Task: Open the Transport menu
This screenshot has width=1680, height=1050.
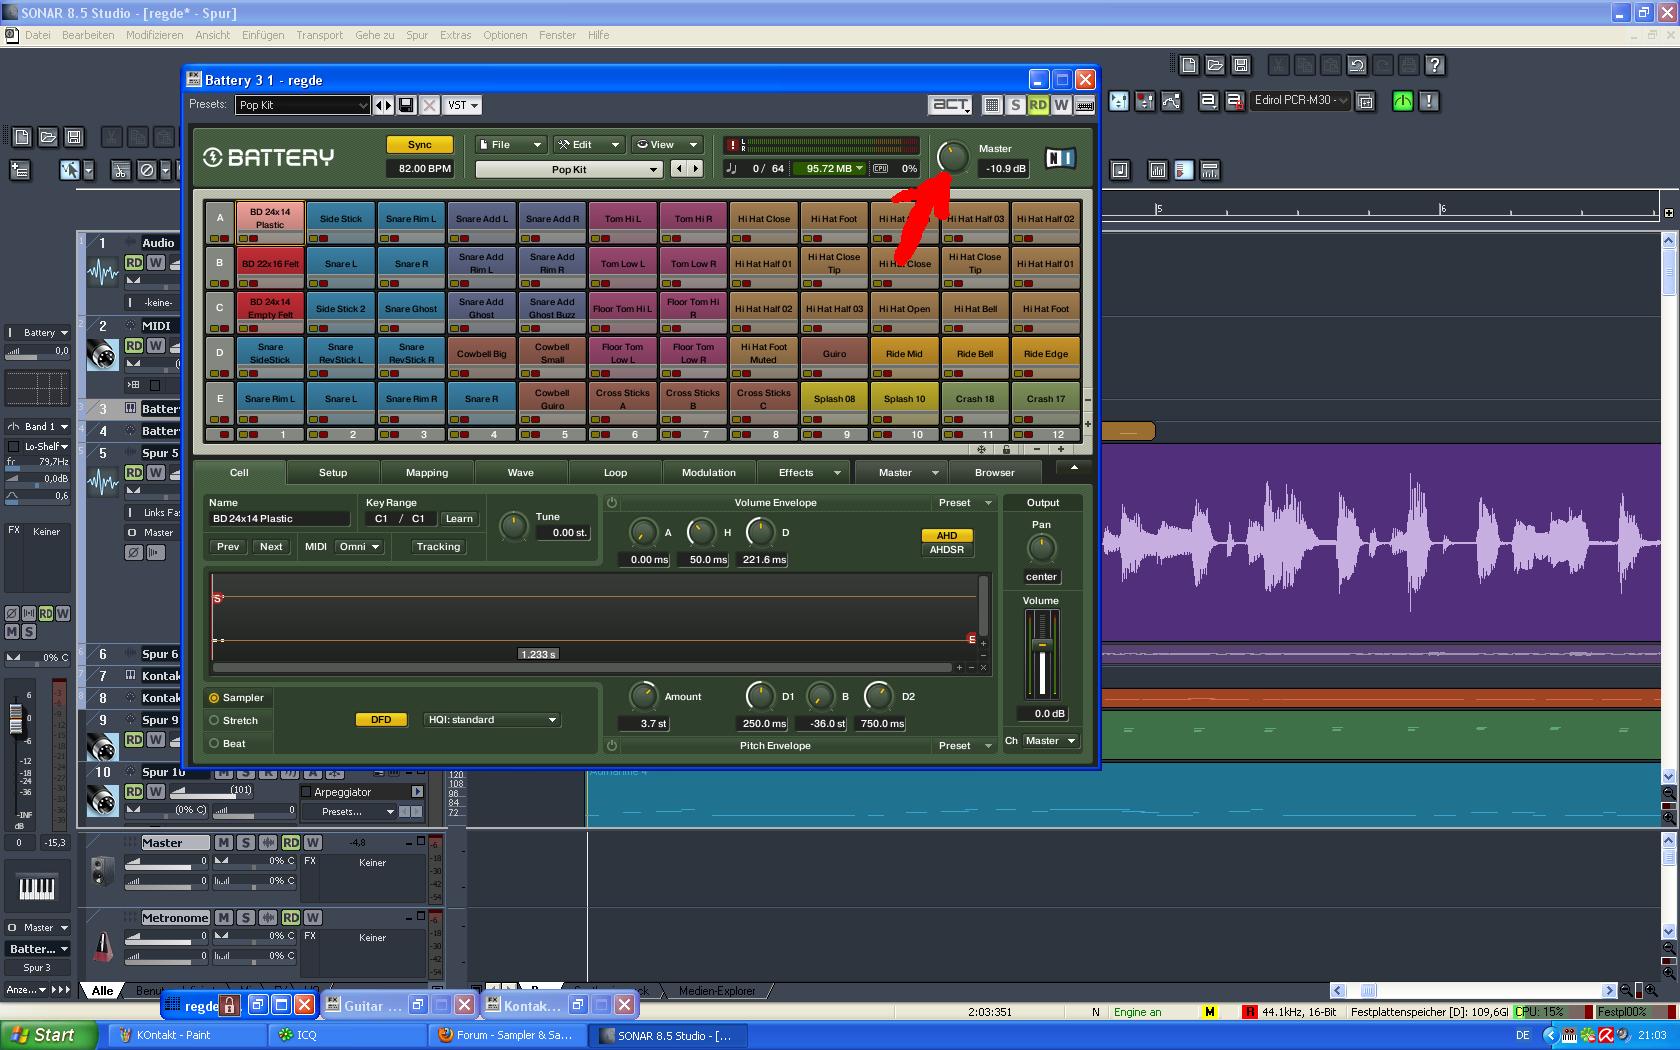Action: 319,35
